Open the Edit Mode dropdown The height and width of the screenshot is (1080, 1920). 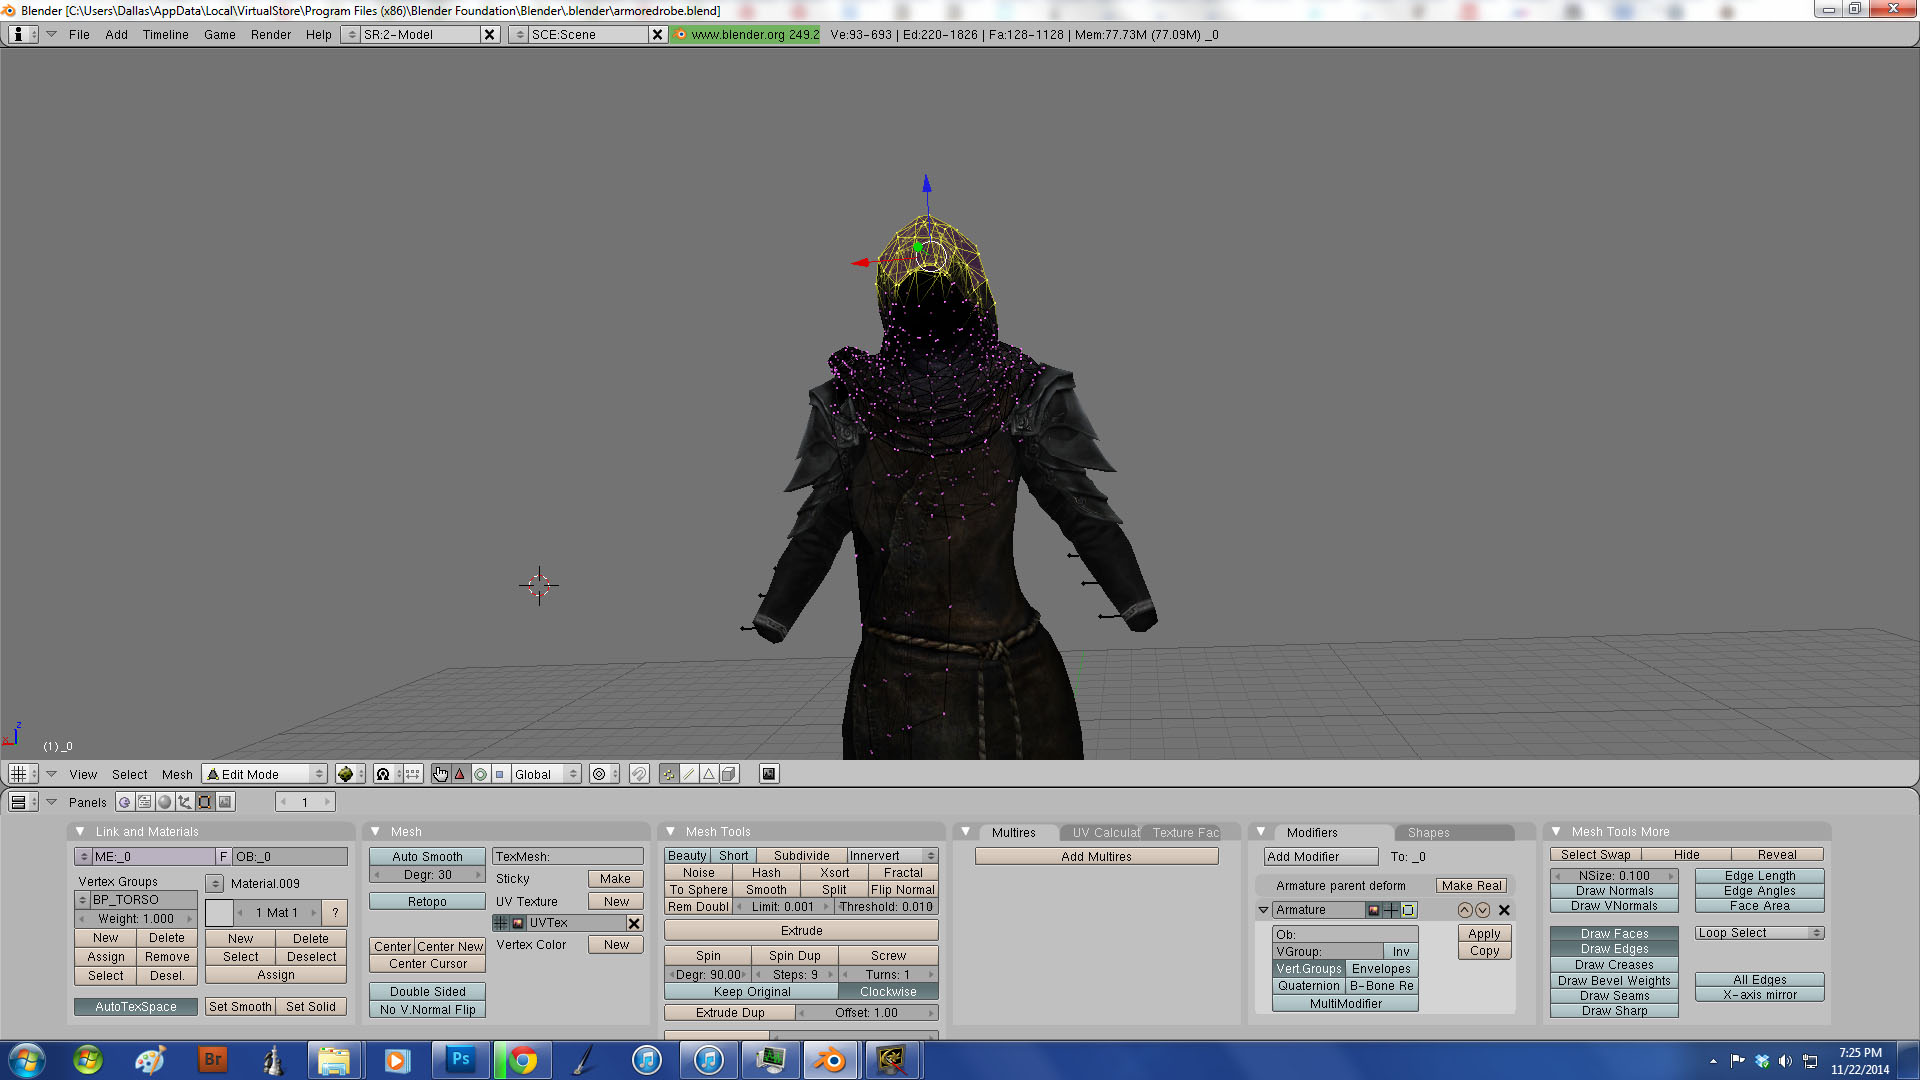click(x=263, y=773)
